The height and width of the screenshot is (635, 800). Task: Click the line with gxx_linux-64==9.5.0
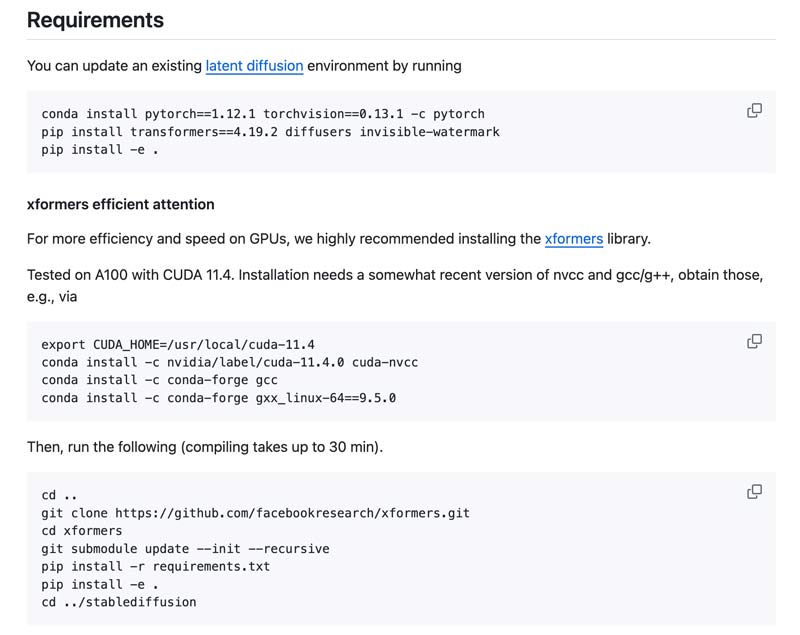click(x=218, y=398)
